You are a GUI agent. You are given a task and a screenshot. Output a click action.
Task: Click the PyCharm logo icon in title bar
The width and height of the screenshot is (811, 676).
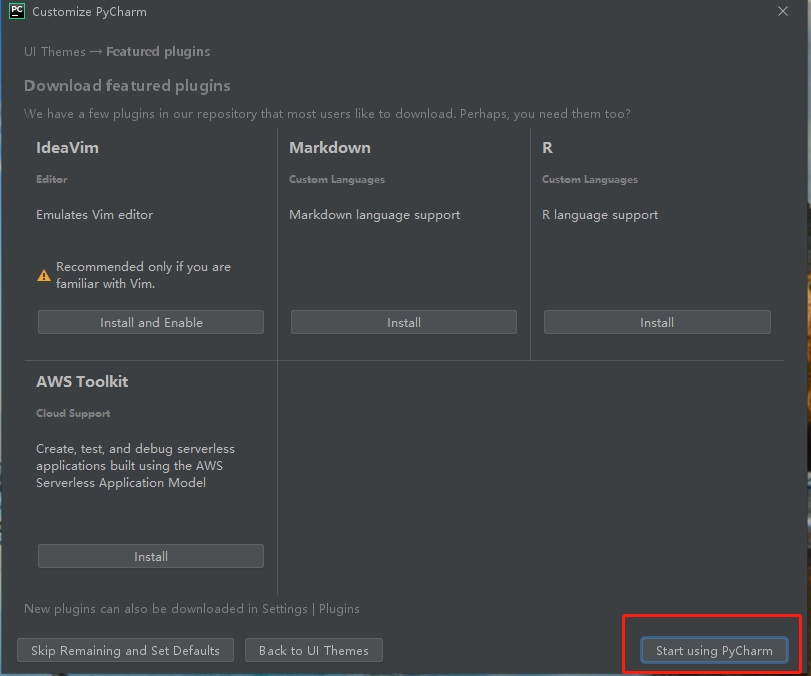17,11
